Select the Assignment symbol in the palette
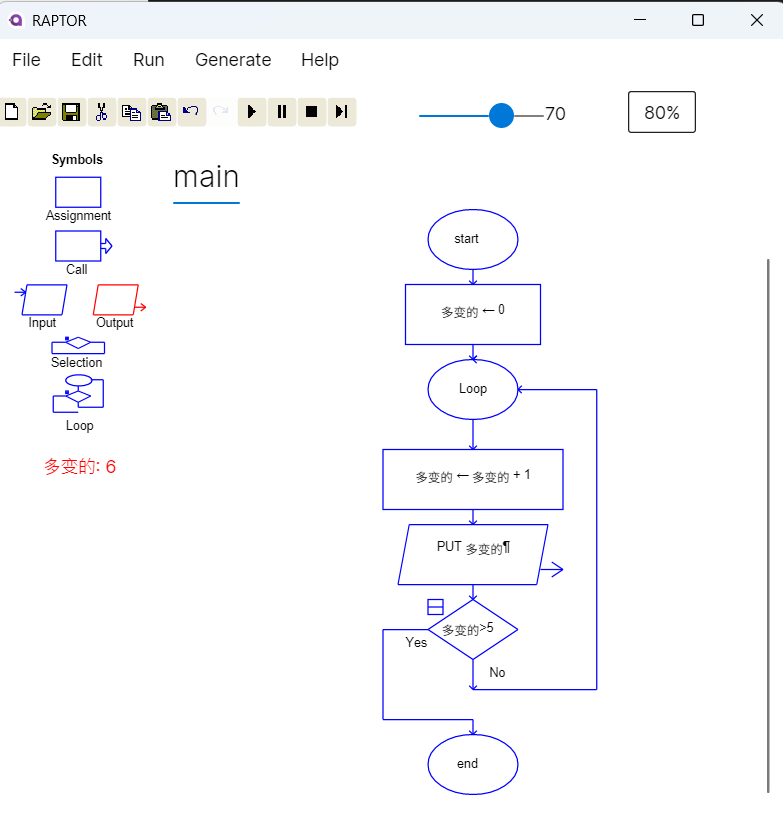783x818 pixels. click(78, 192)
